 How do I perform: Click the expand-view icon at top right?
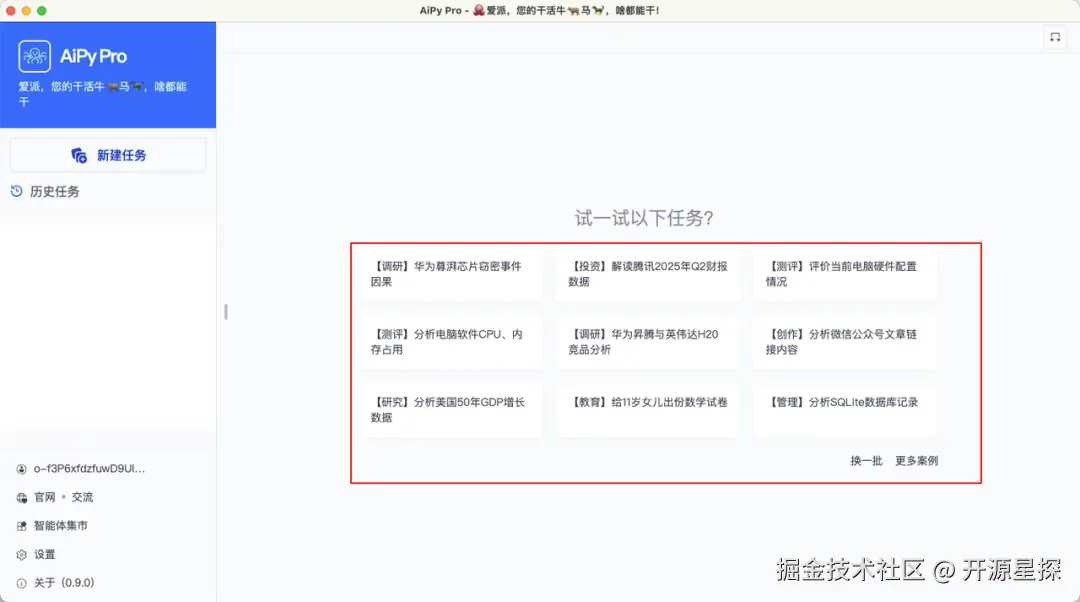tap(1055, 37)
